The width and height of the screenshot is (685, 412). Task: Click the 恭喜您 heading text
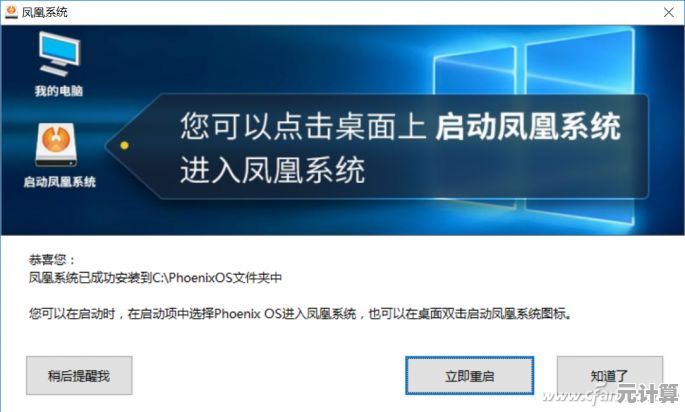click(52, 260)
